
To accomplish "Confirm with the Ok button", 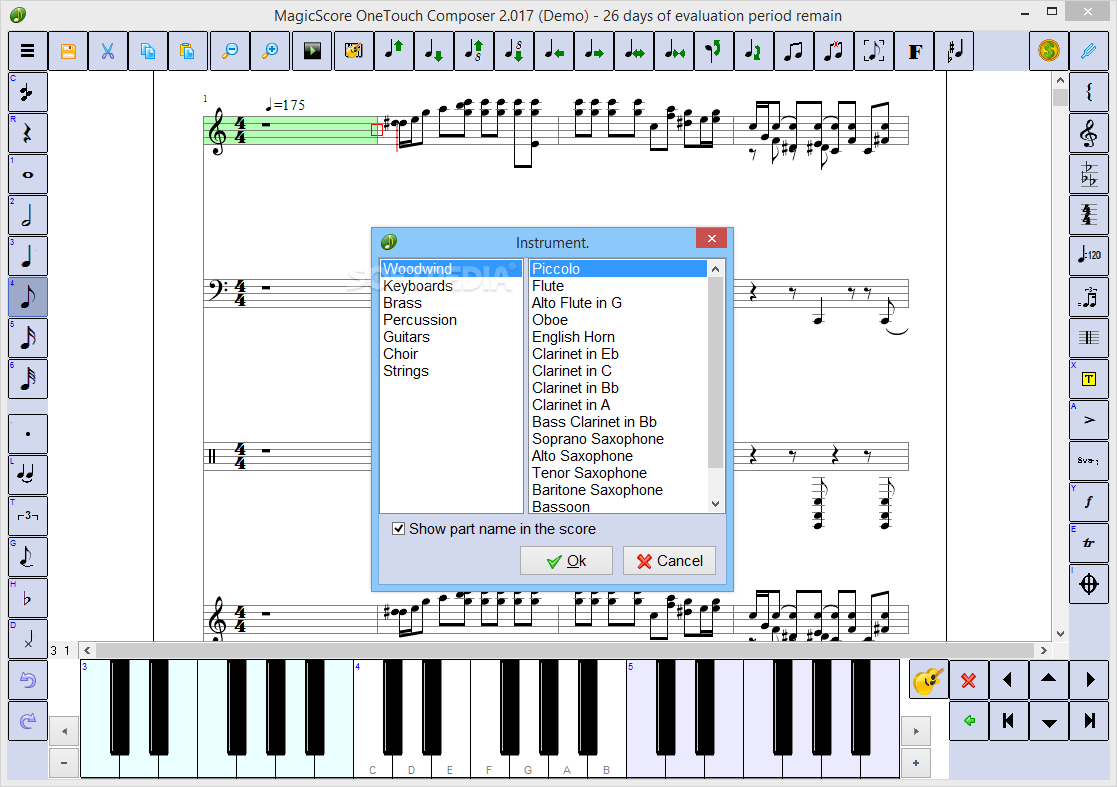I will (566, 561).
